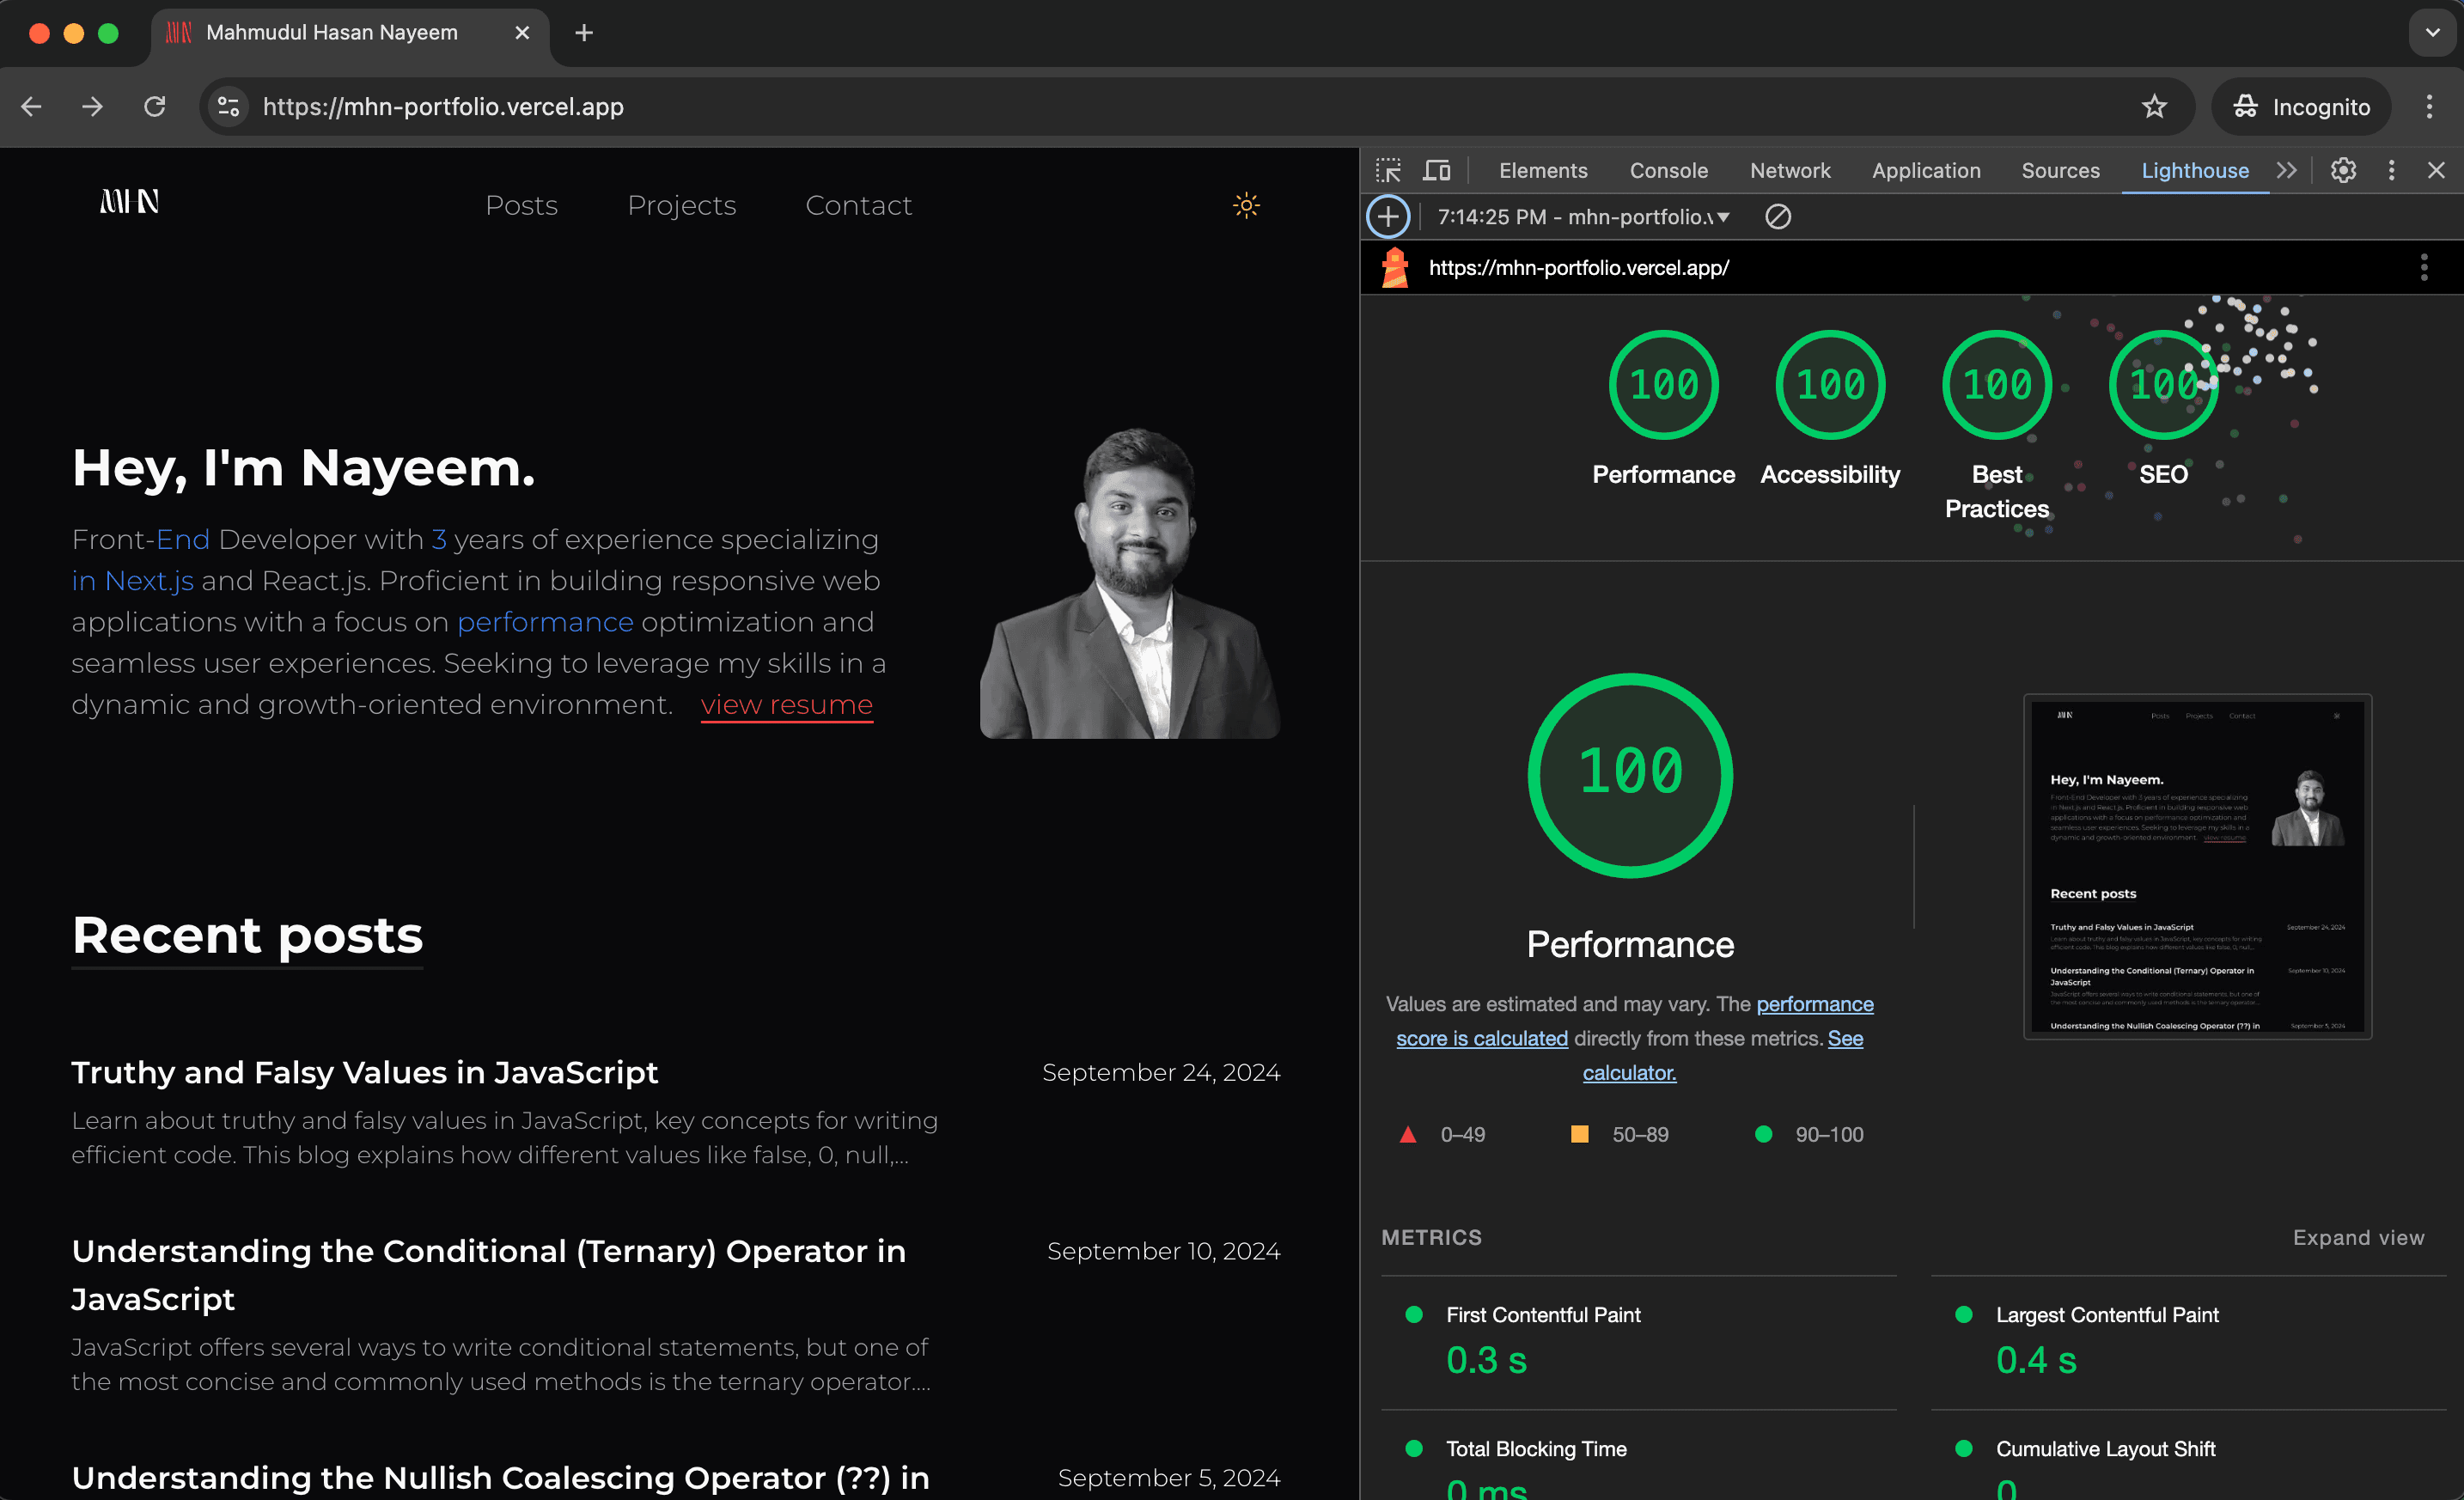The width and height of the screenshot is (2464, 1500).
Task: Go to the Posts page
Action: point(521,205)
